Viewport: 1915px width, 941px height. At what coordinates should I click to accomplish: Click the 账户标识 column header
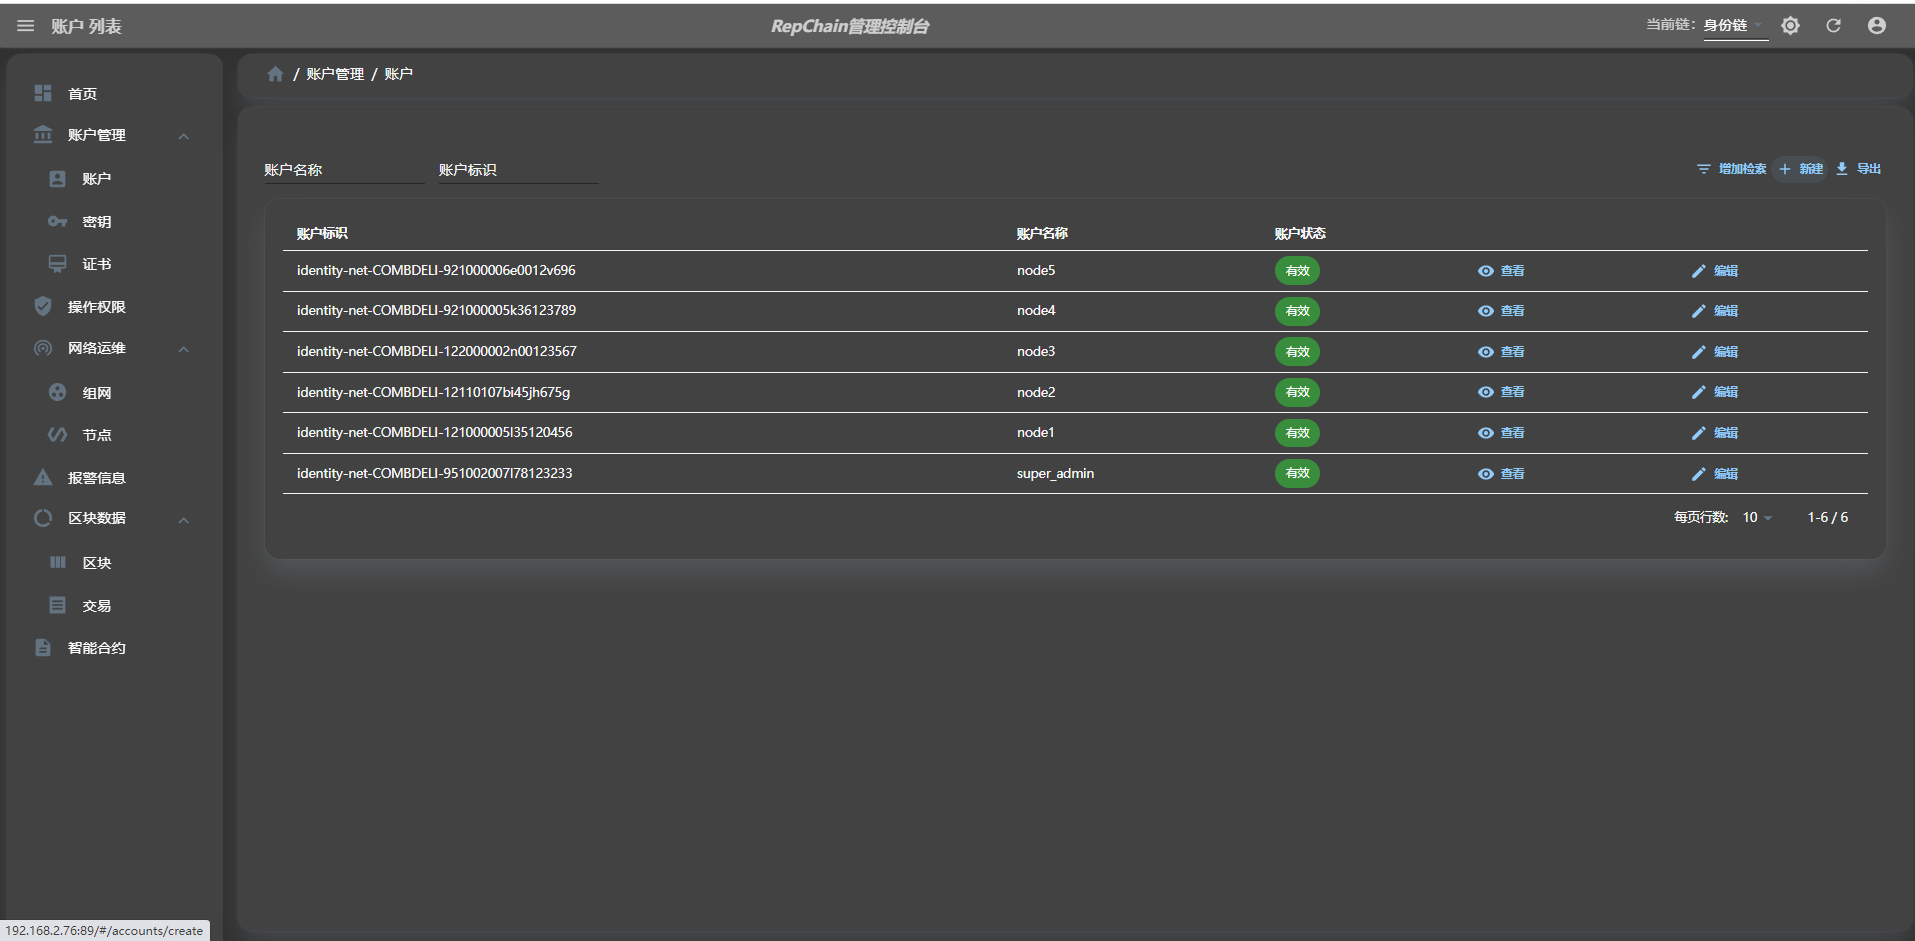click(x=322, y=233)
